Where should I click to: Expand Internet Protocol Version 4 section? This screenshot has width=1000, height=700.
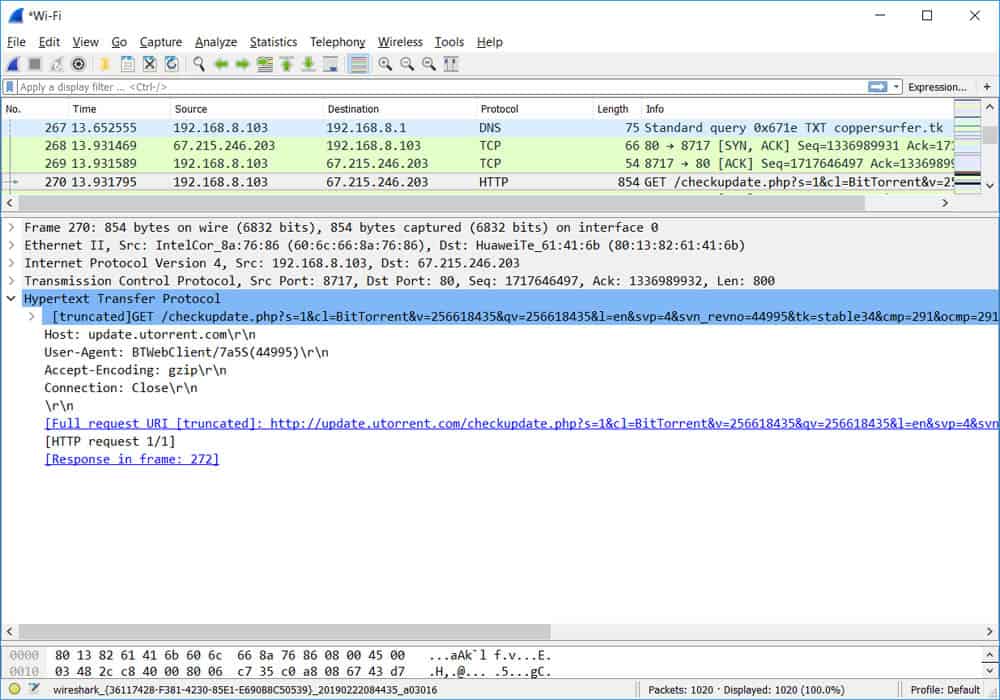pos(11,263)
